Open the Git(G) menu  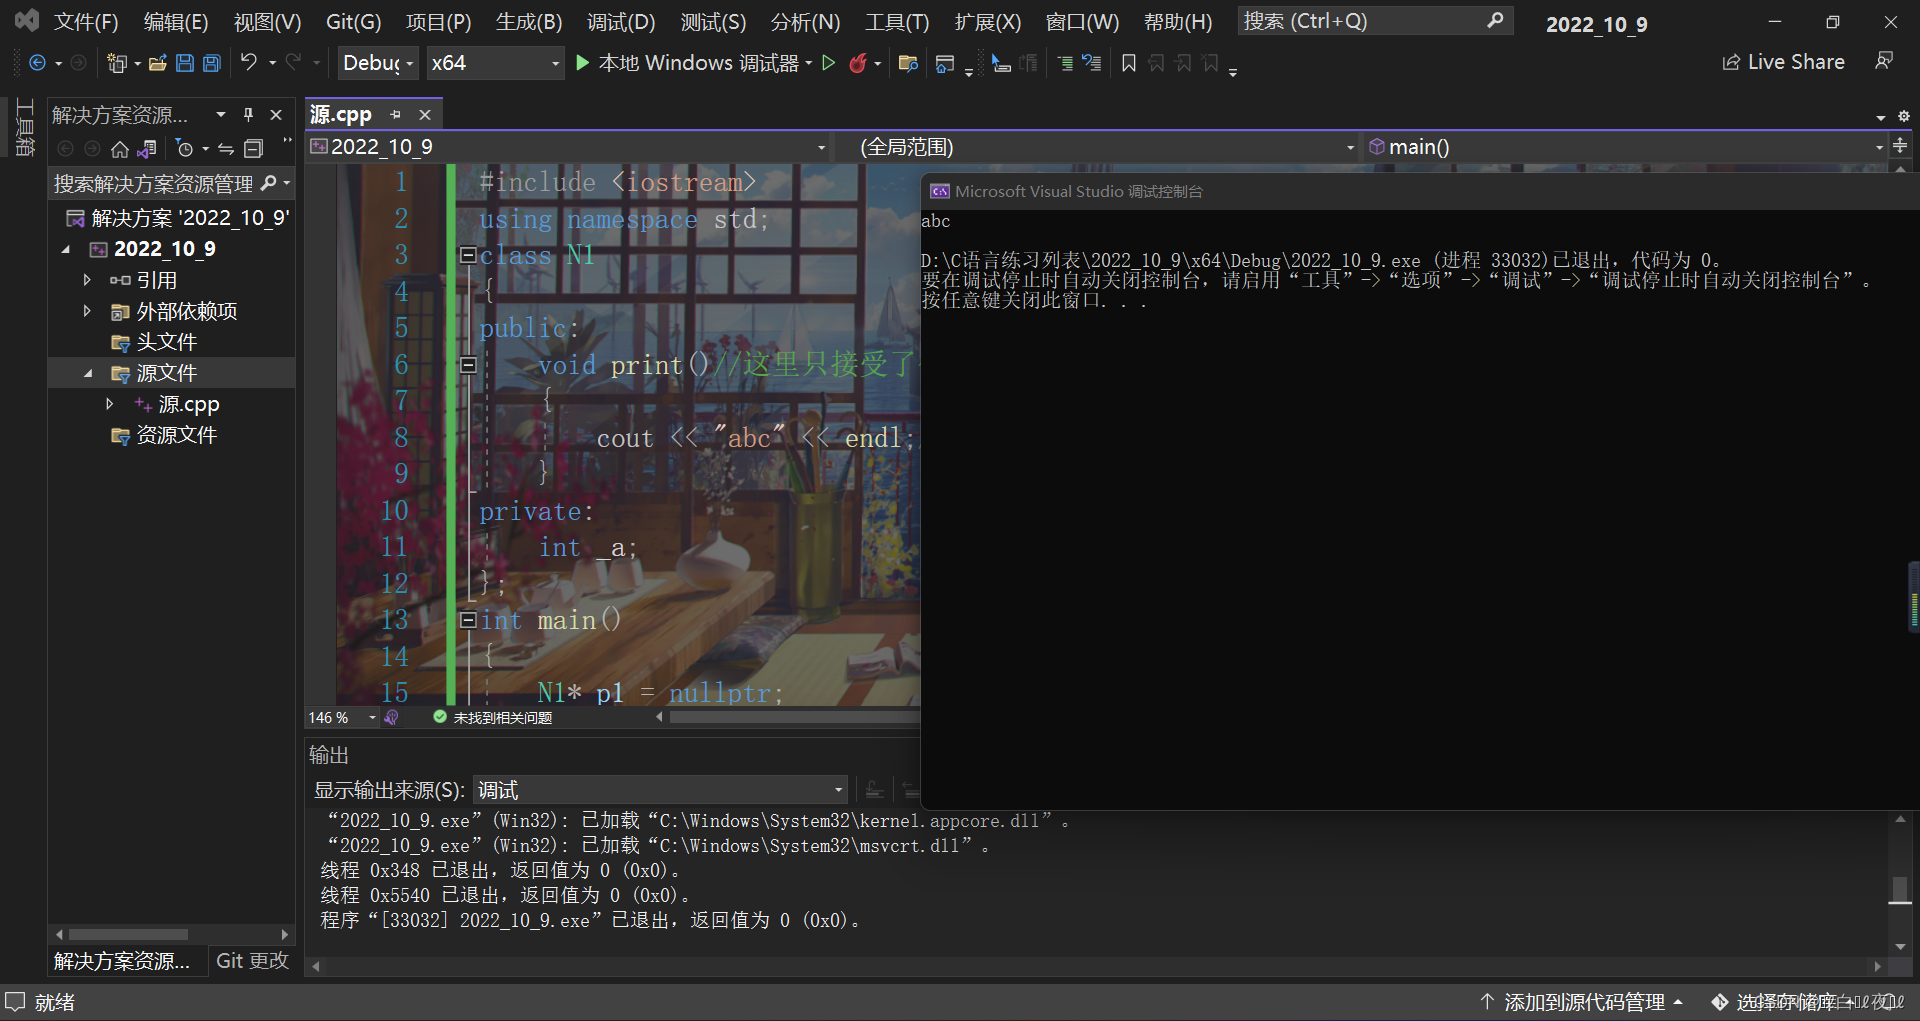353,22
